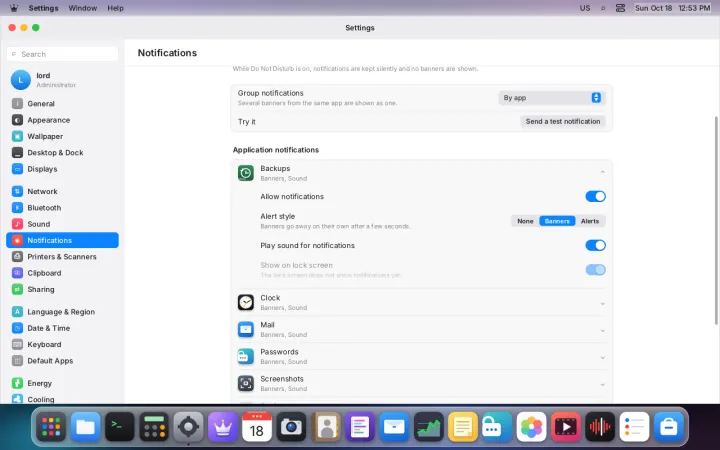Set alert style to None
This screenshot has width=720, height=450.
point(525,221)
